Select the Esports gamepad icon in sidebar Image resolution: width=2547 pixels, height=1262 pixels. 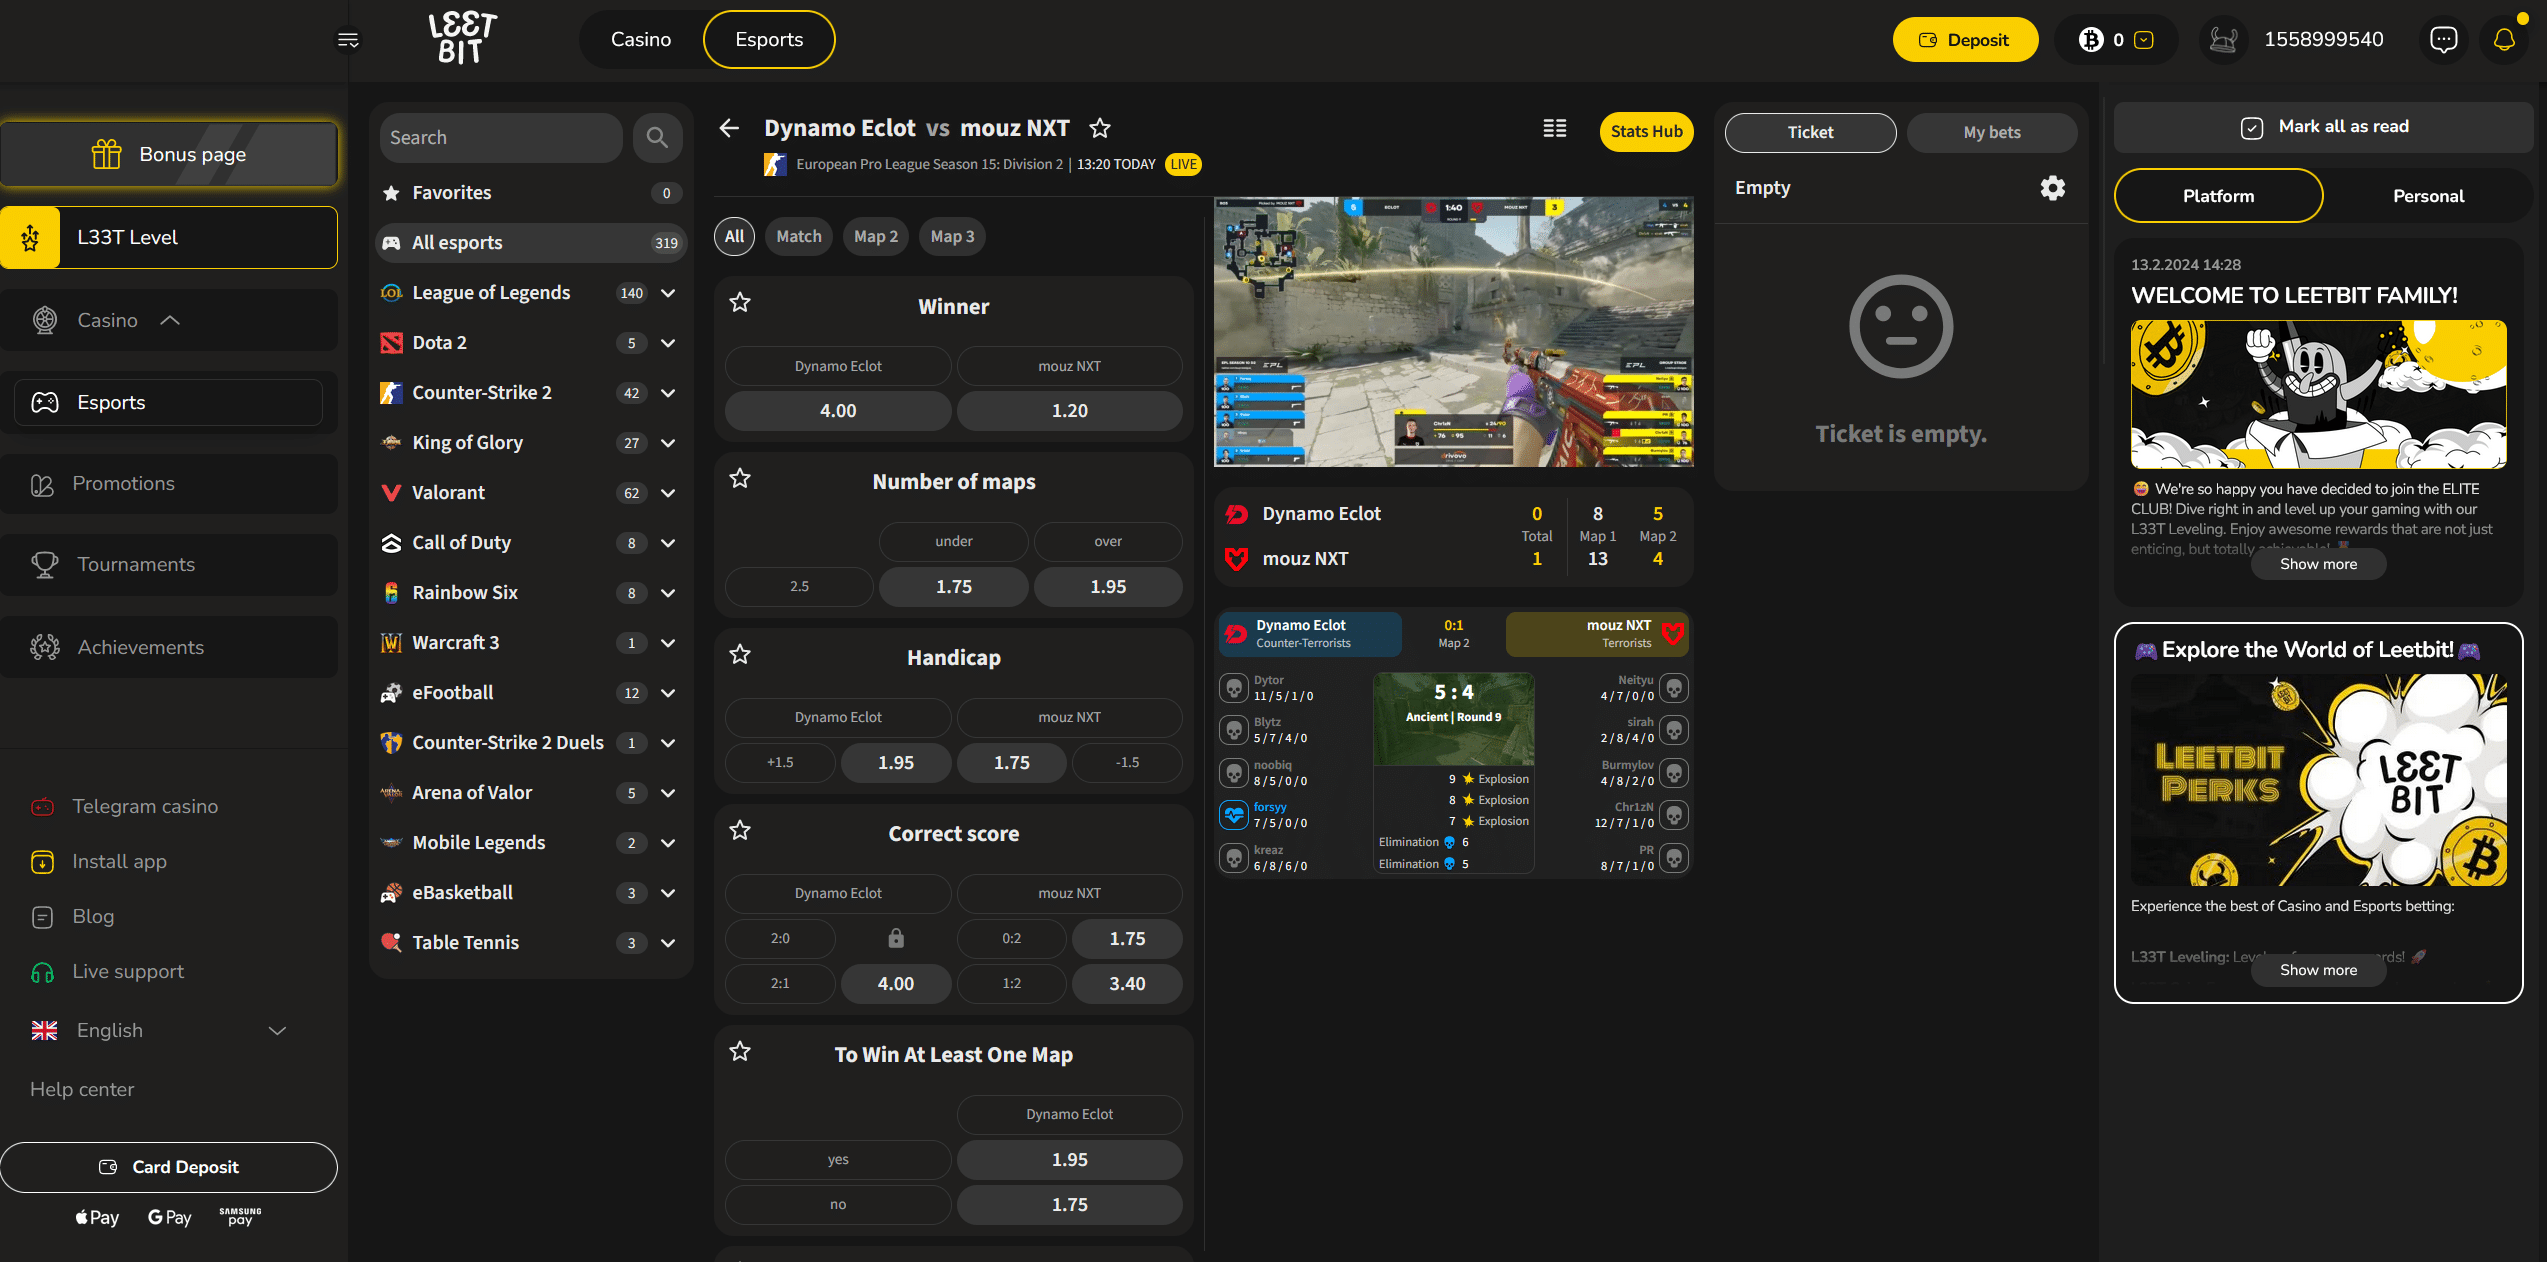click(x=44, y=401)
